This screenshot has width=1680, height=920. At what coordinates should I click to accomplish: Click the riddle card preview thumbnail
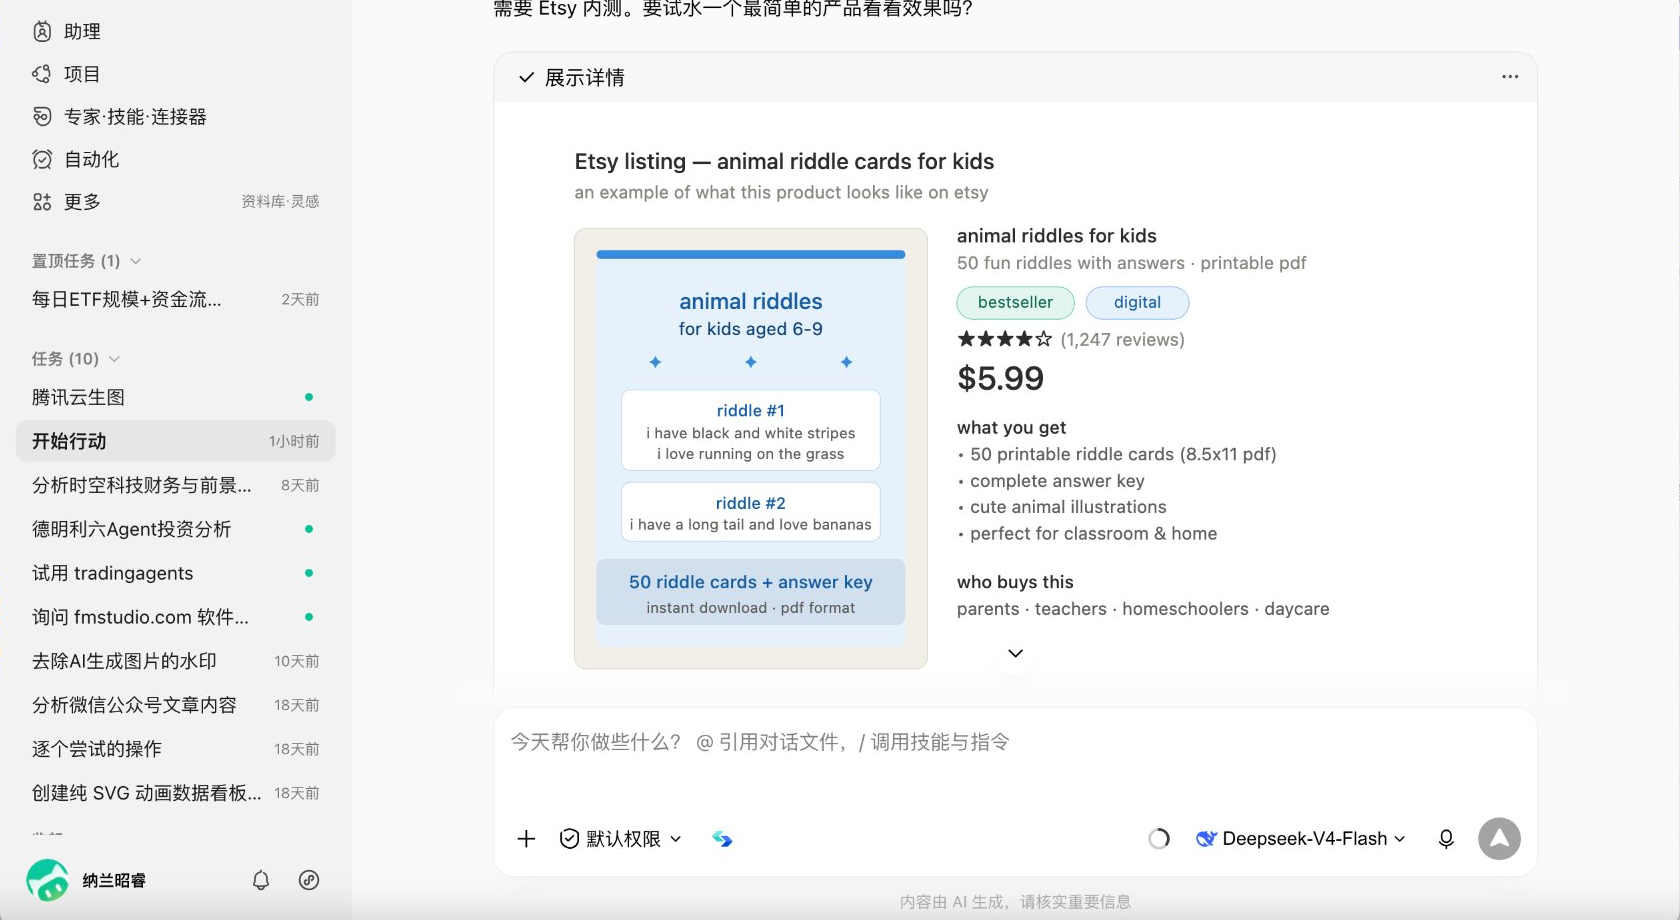(751, 449)
